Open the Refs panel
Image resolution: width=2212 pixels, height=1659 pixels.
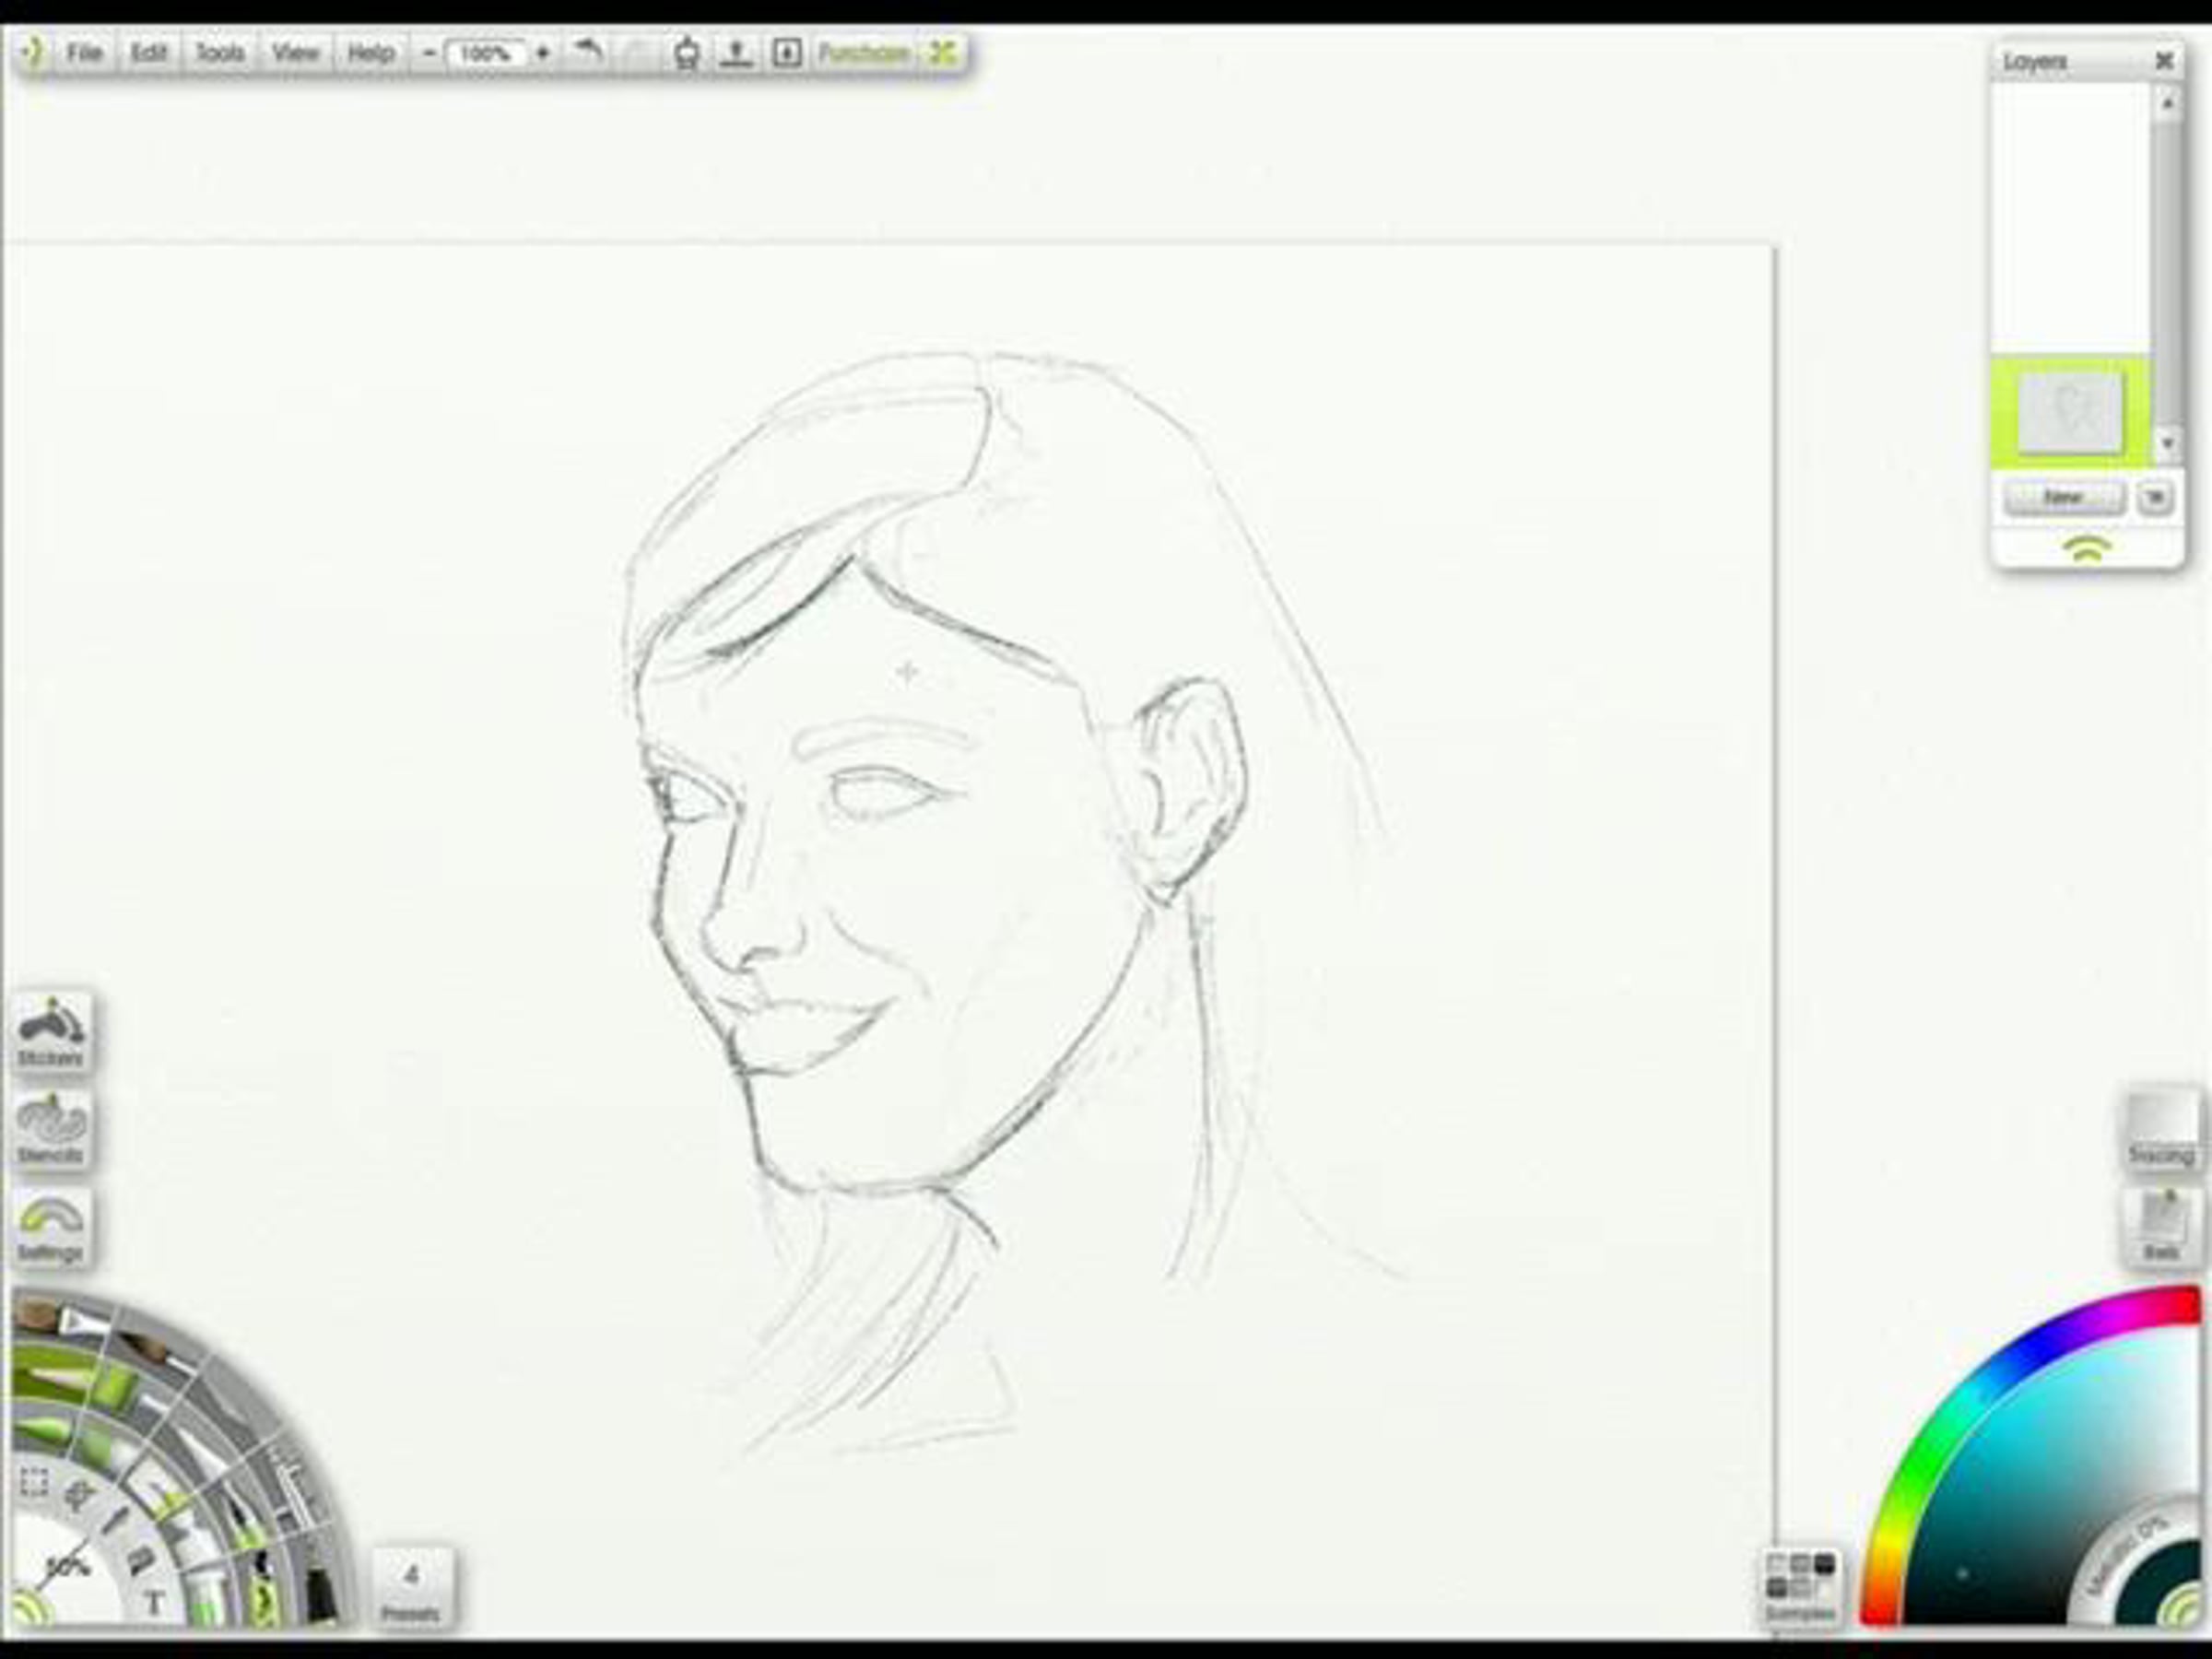tap(2161, 1230)
